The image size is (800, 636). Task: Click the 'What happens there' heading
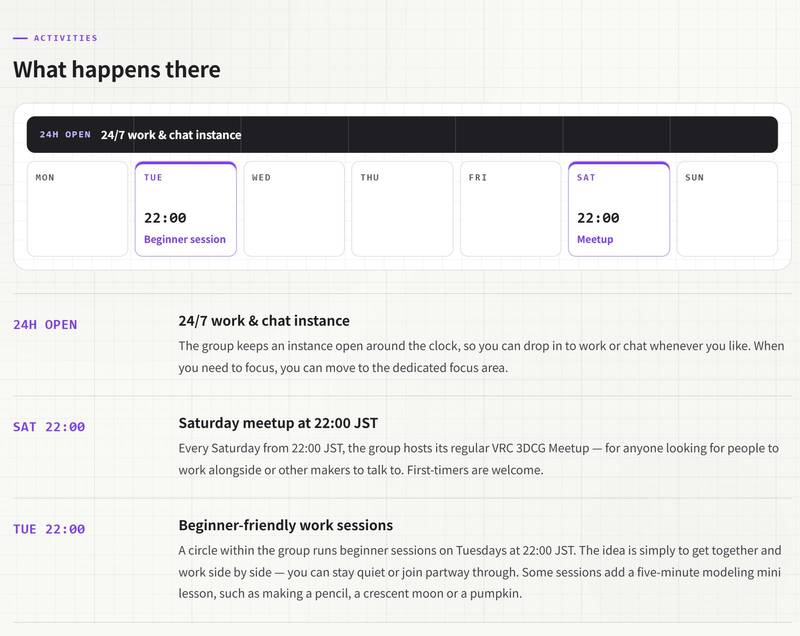click(x=117, y=69)
